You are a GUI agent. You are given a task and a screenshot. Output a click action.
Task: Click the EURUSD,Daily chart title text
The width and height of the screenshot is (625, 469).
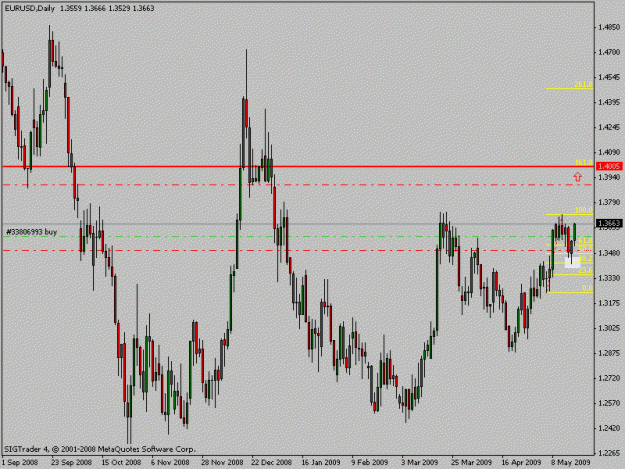pyautogui.click(x=30, y=8)
